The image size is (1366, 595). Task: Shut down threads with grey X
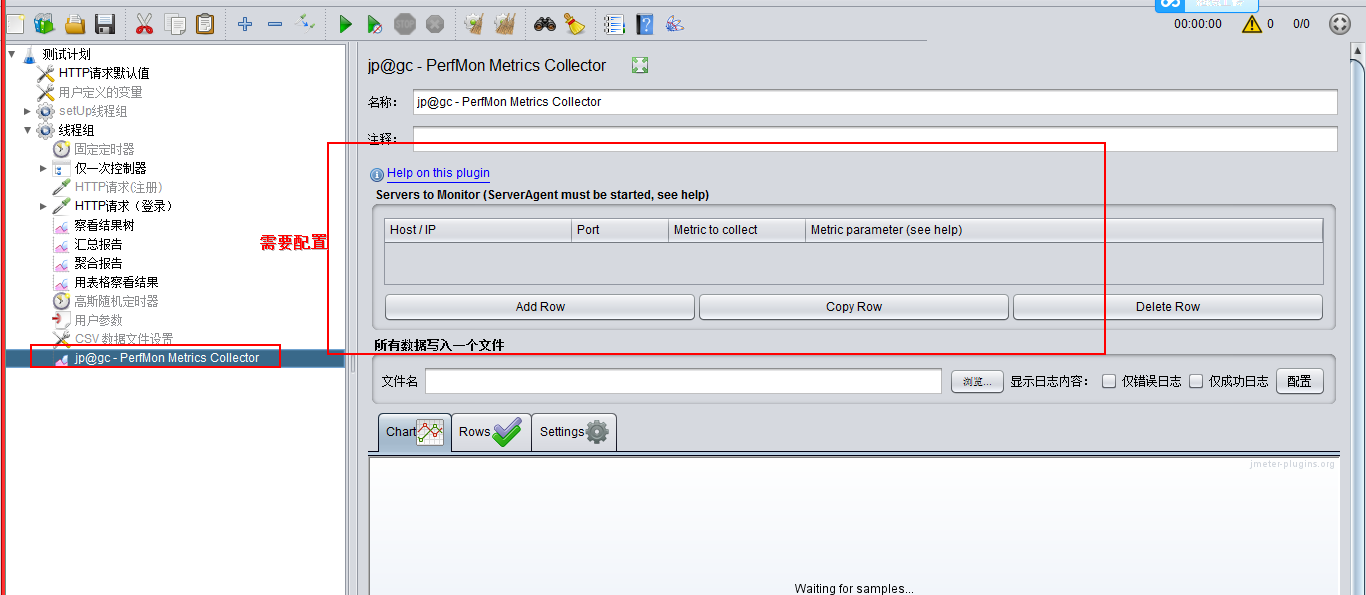tap(434, 24)
